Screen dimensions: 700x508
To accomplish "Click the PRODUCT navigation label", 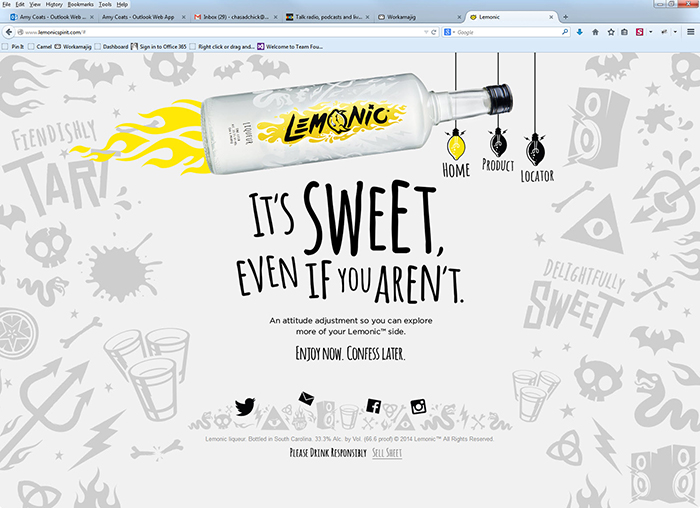I will 498,165.
